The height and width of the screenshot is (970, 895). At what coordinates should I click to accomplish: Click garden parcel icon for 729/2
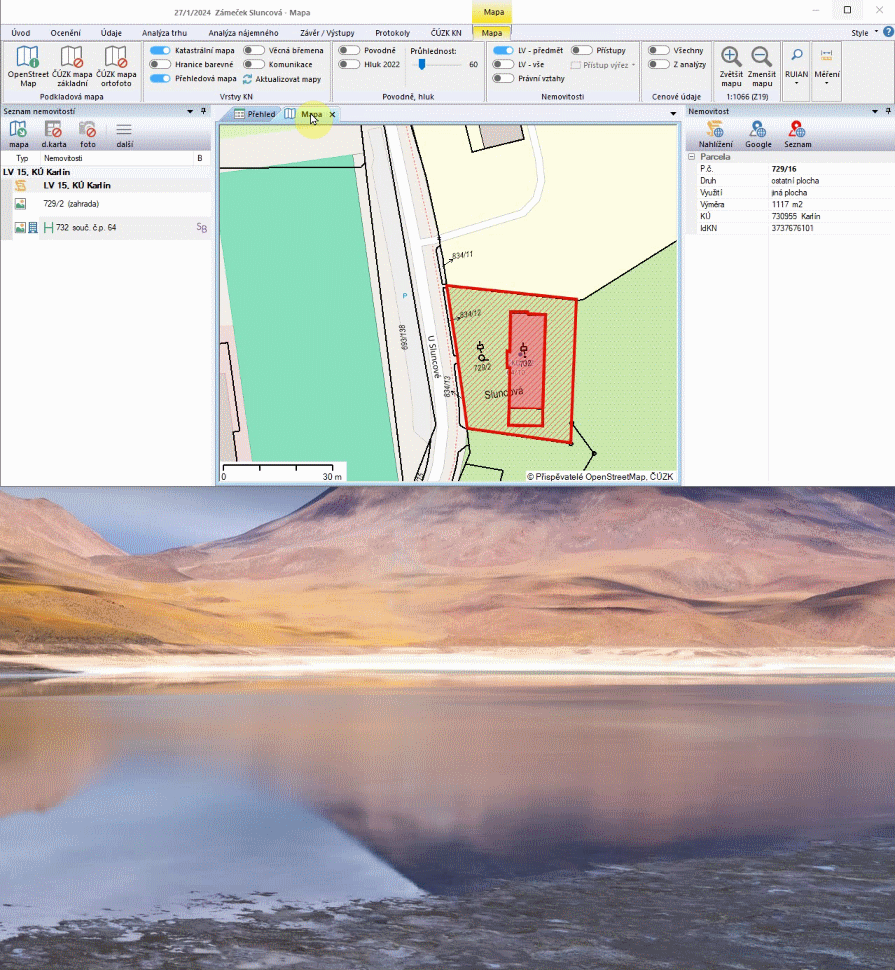click(20, 204)
